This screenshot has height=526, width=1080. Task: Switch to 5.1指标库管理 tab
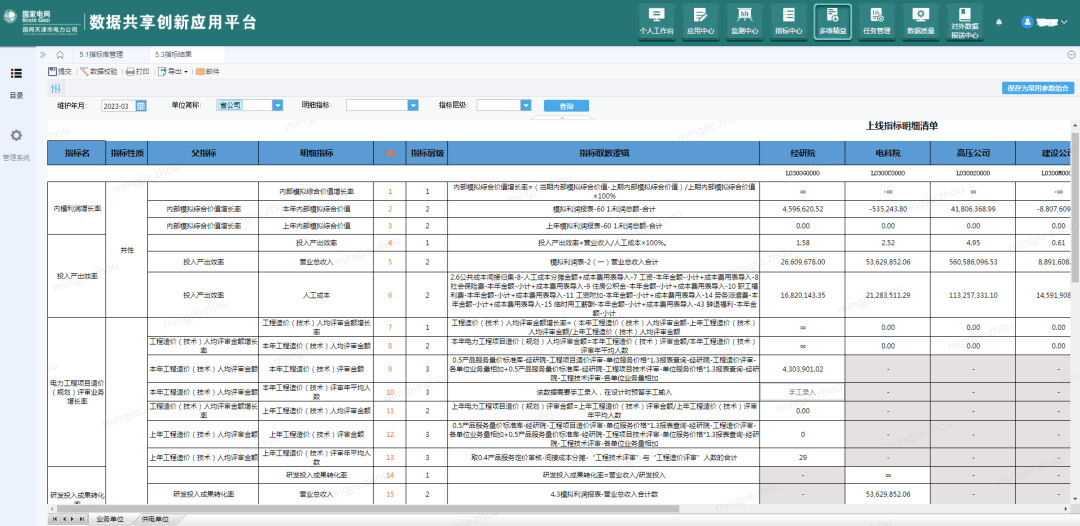[x=101, y=54]
